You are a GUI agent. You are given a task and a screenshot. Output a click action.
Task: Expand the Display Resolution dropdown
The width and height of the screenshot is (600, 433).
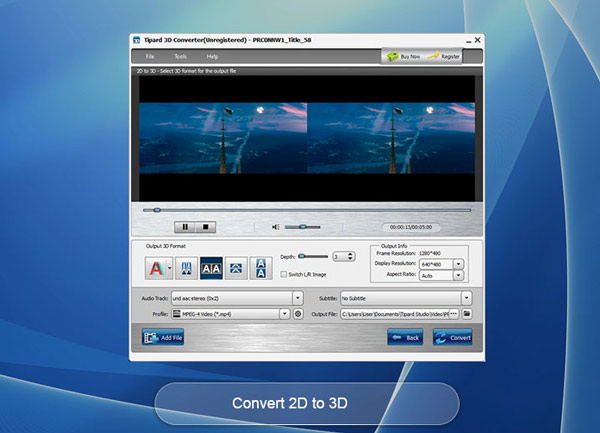coord(458,264)
